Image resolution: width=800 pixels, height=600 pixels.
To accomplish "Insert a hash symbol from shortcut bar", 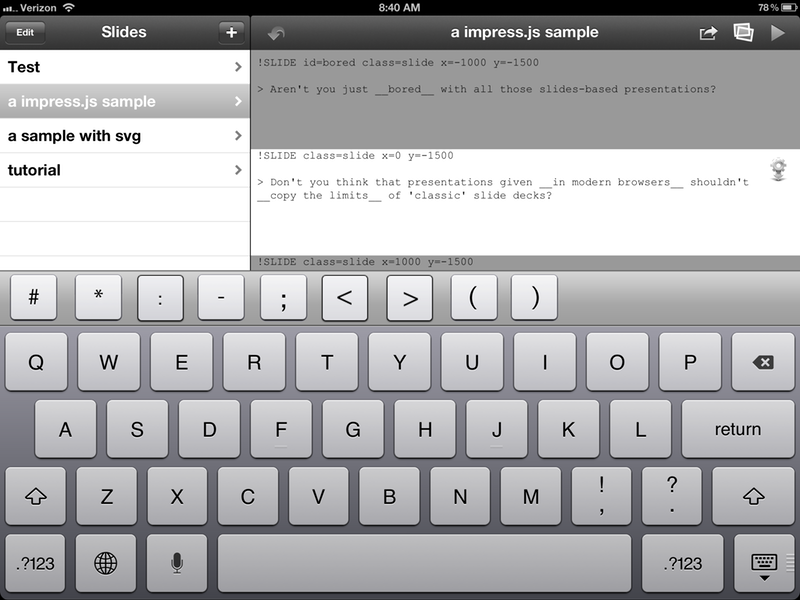I will coord(34,297).
